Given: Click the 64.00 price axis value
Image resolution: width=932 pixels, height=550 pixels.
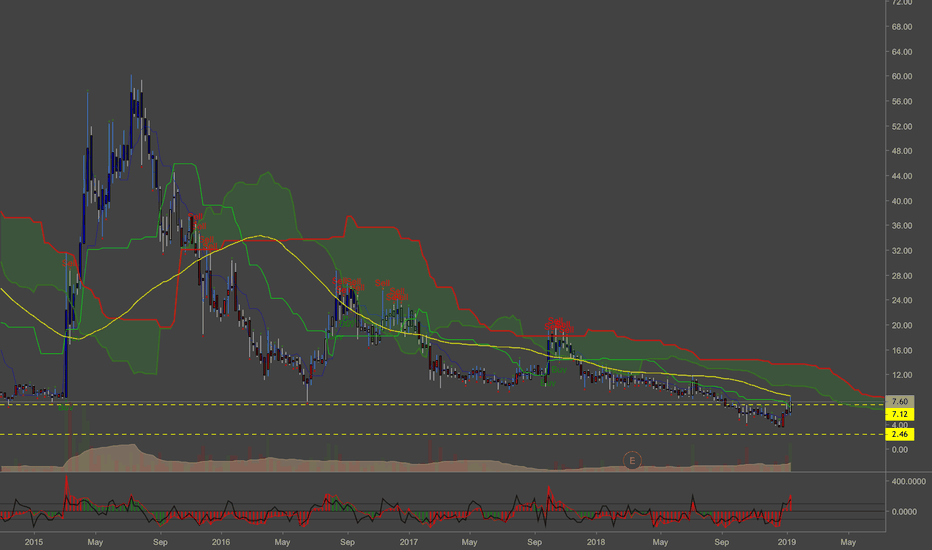Looking at the screenshot, I should tap(902, 52).
